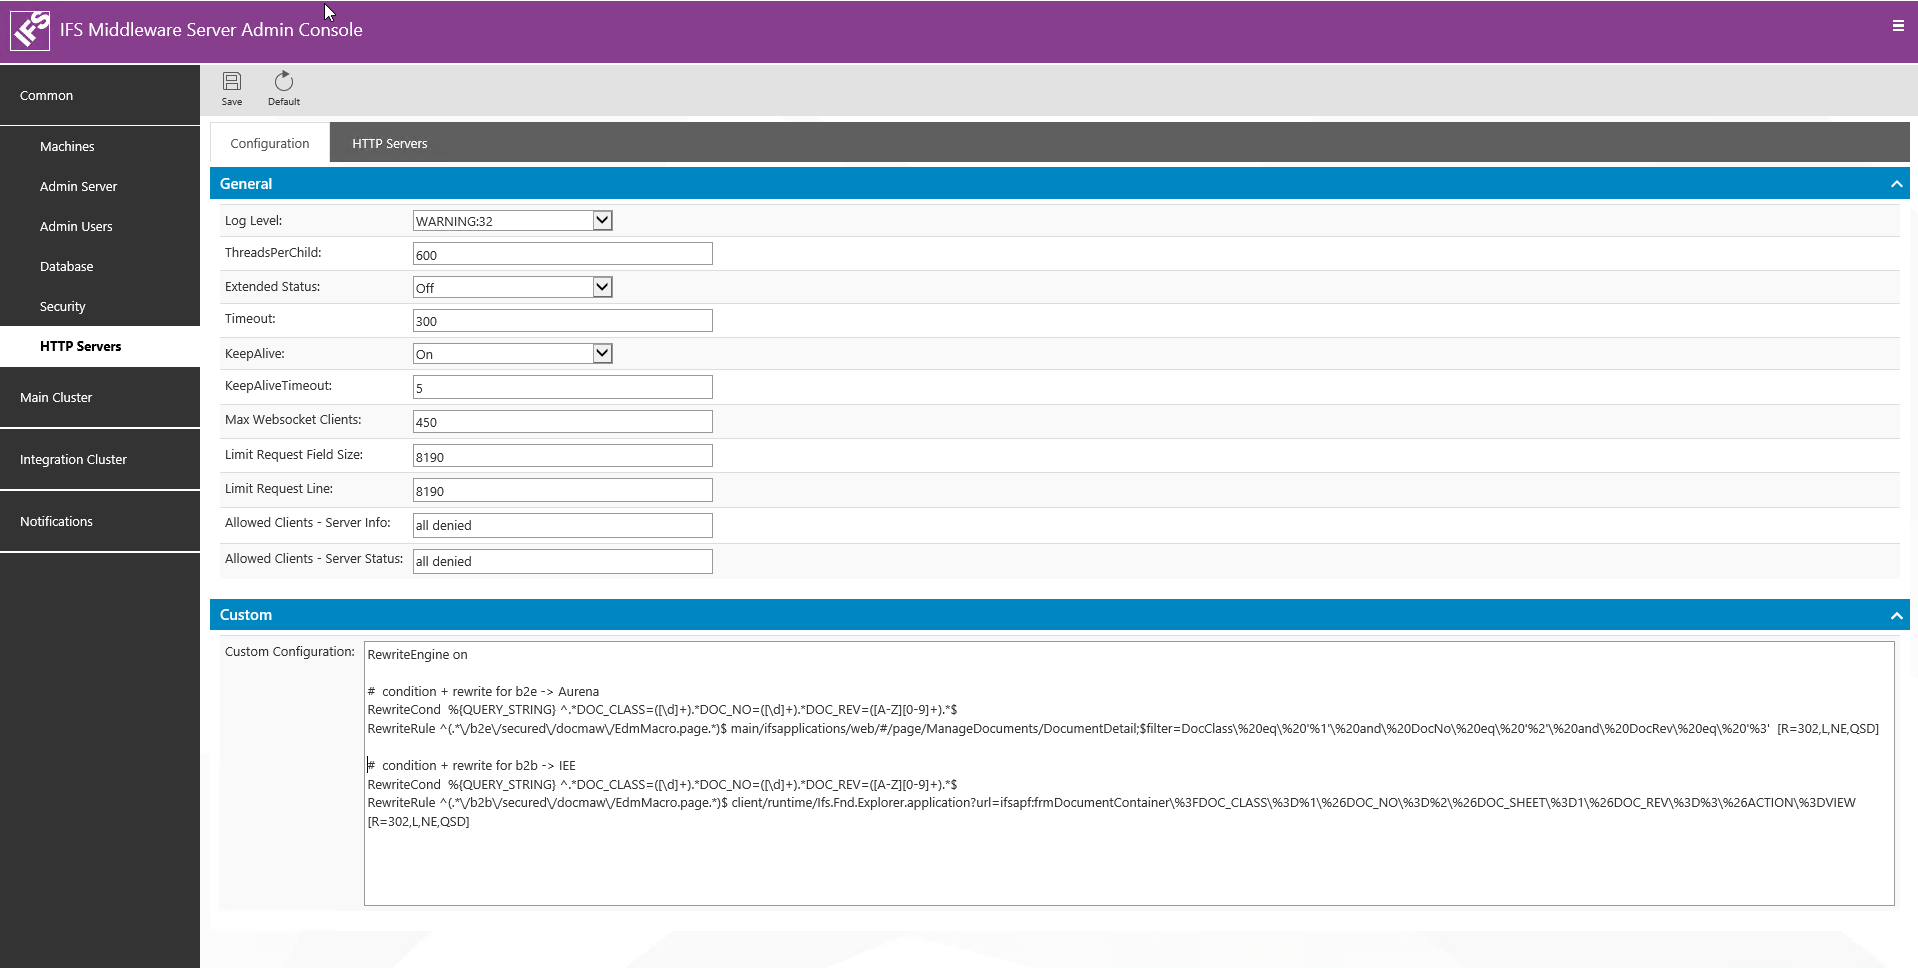This screenshot has height=968, width=1918.
Task: Click the General section header
Action: coord(1059,184)
